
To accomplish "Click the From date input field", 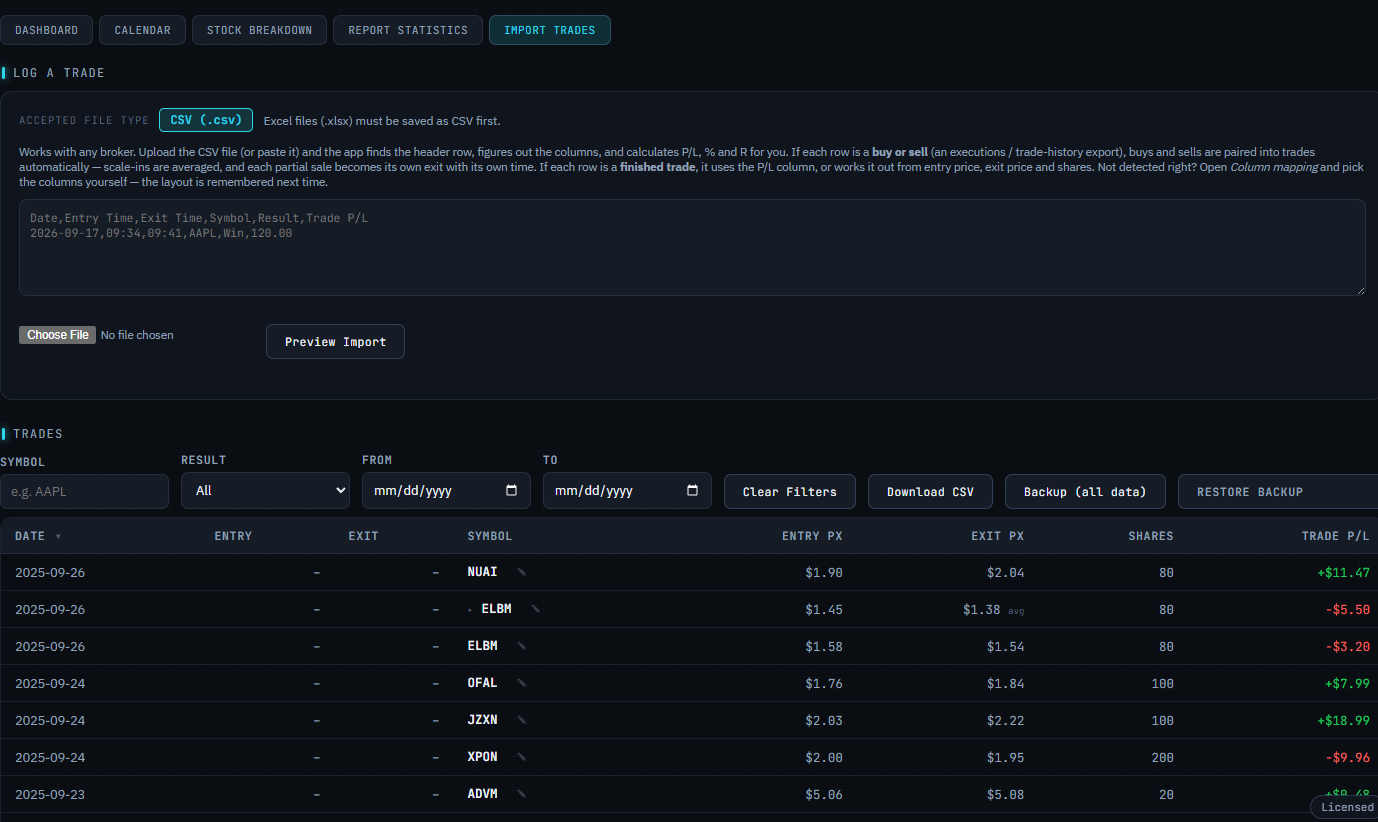I will 446,491.
